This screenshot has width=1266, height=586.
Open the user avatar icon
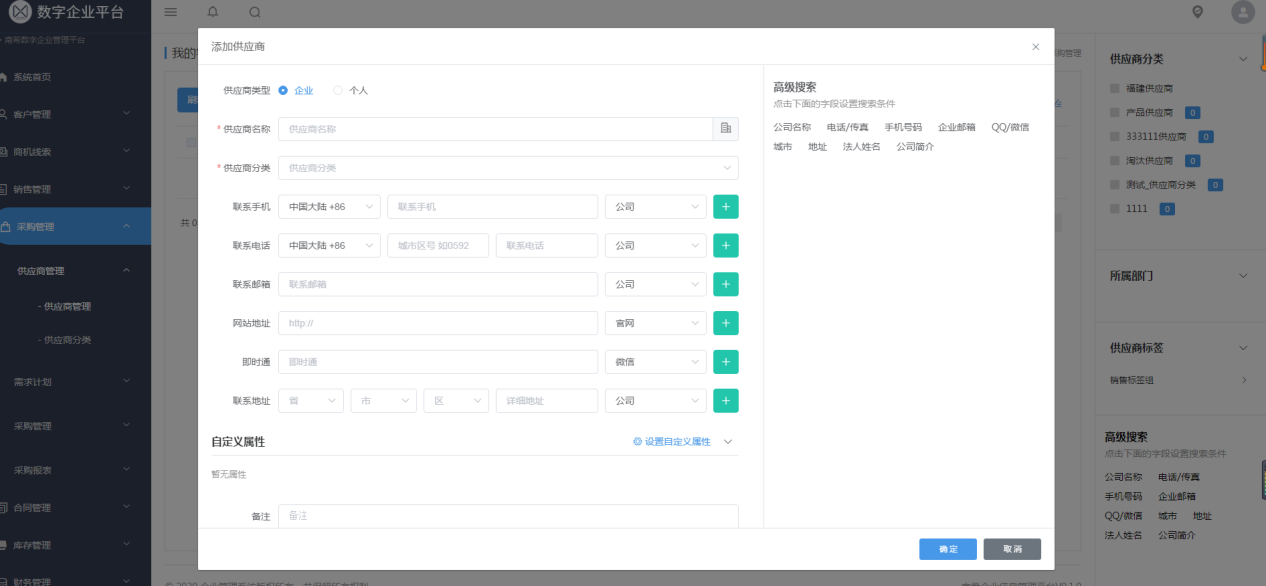pos(1243,12)
